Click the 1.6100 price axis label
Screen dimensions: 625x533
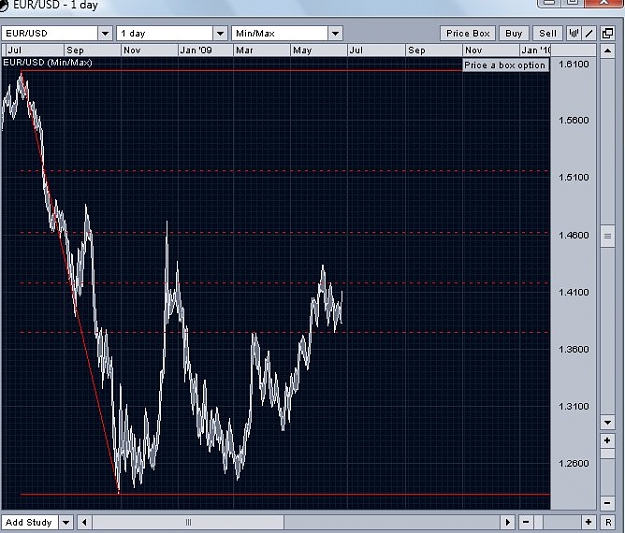(x=574, y=64)
